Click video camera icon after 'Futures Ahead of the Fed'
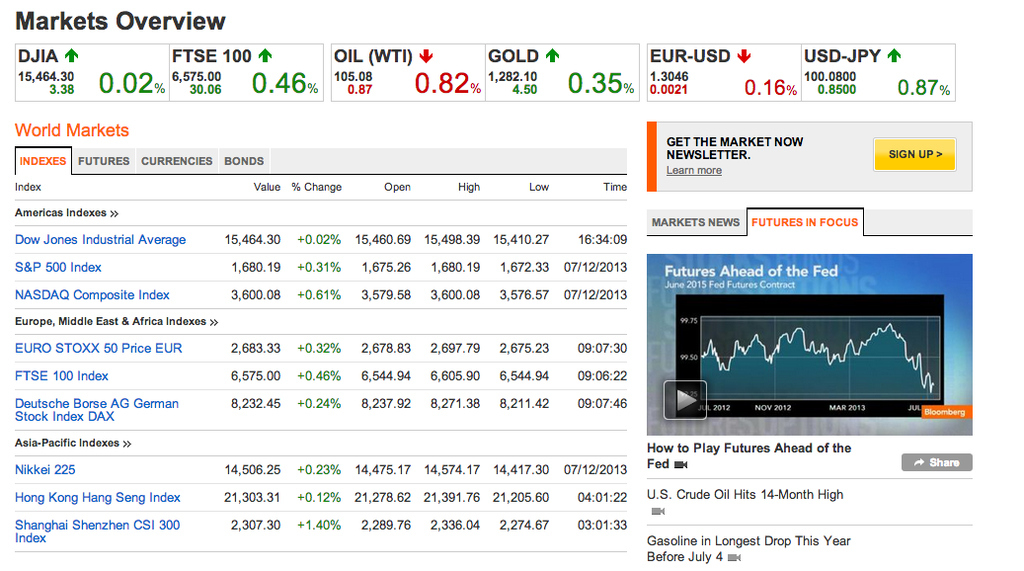Viewport: 1024px width, 571px height. tap(681, 465)
